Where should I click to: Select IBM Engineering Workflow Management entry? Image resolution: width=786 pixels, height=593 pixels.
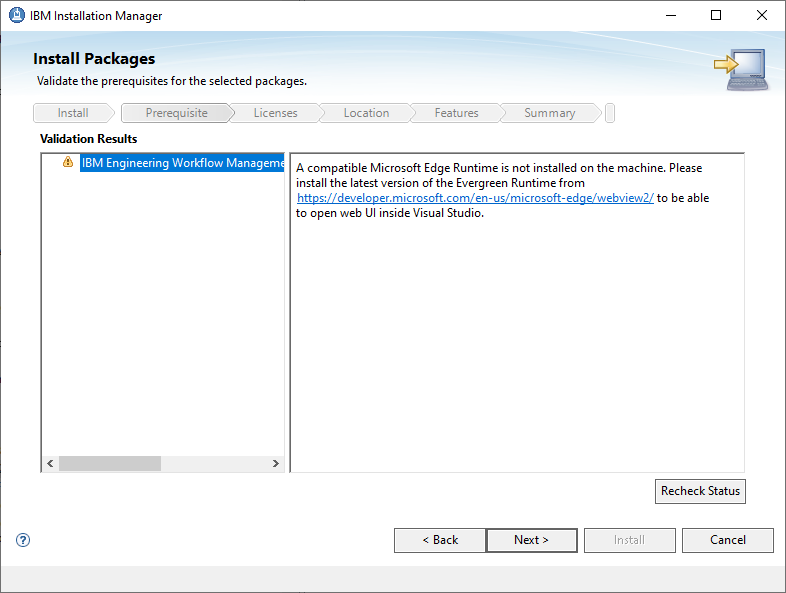coord(182,163)
